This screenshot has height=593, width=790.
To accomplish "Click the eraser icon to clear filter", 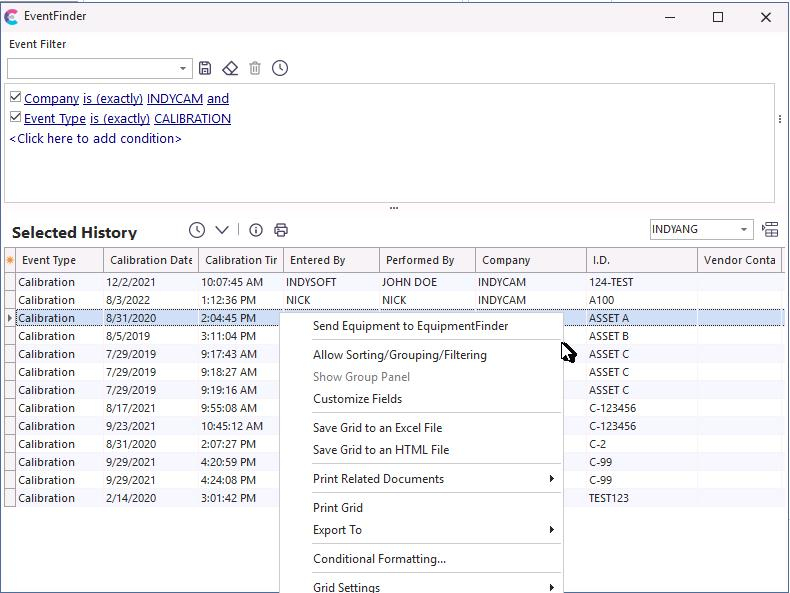I will point(230,68).
